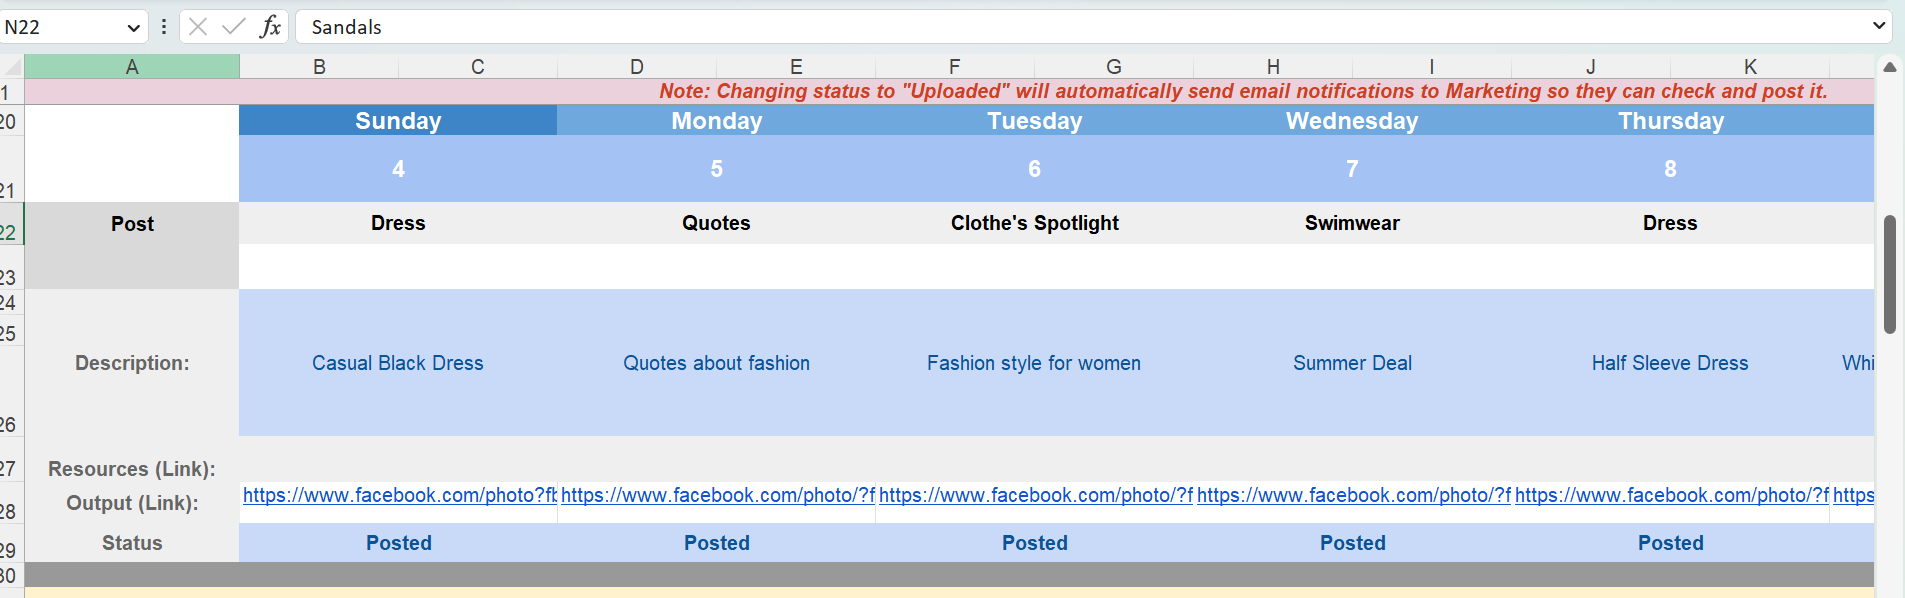
Task: Select column J header
Action: 1591,67
